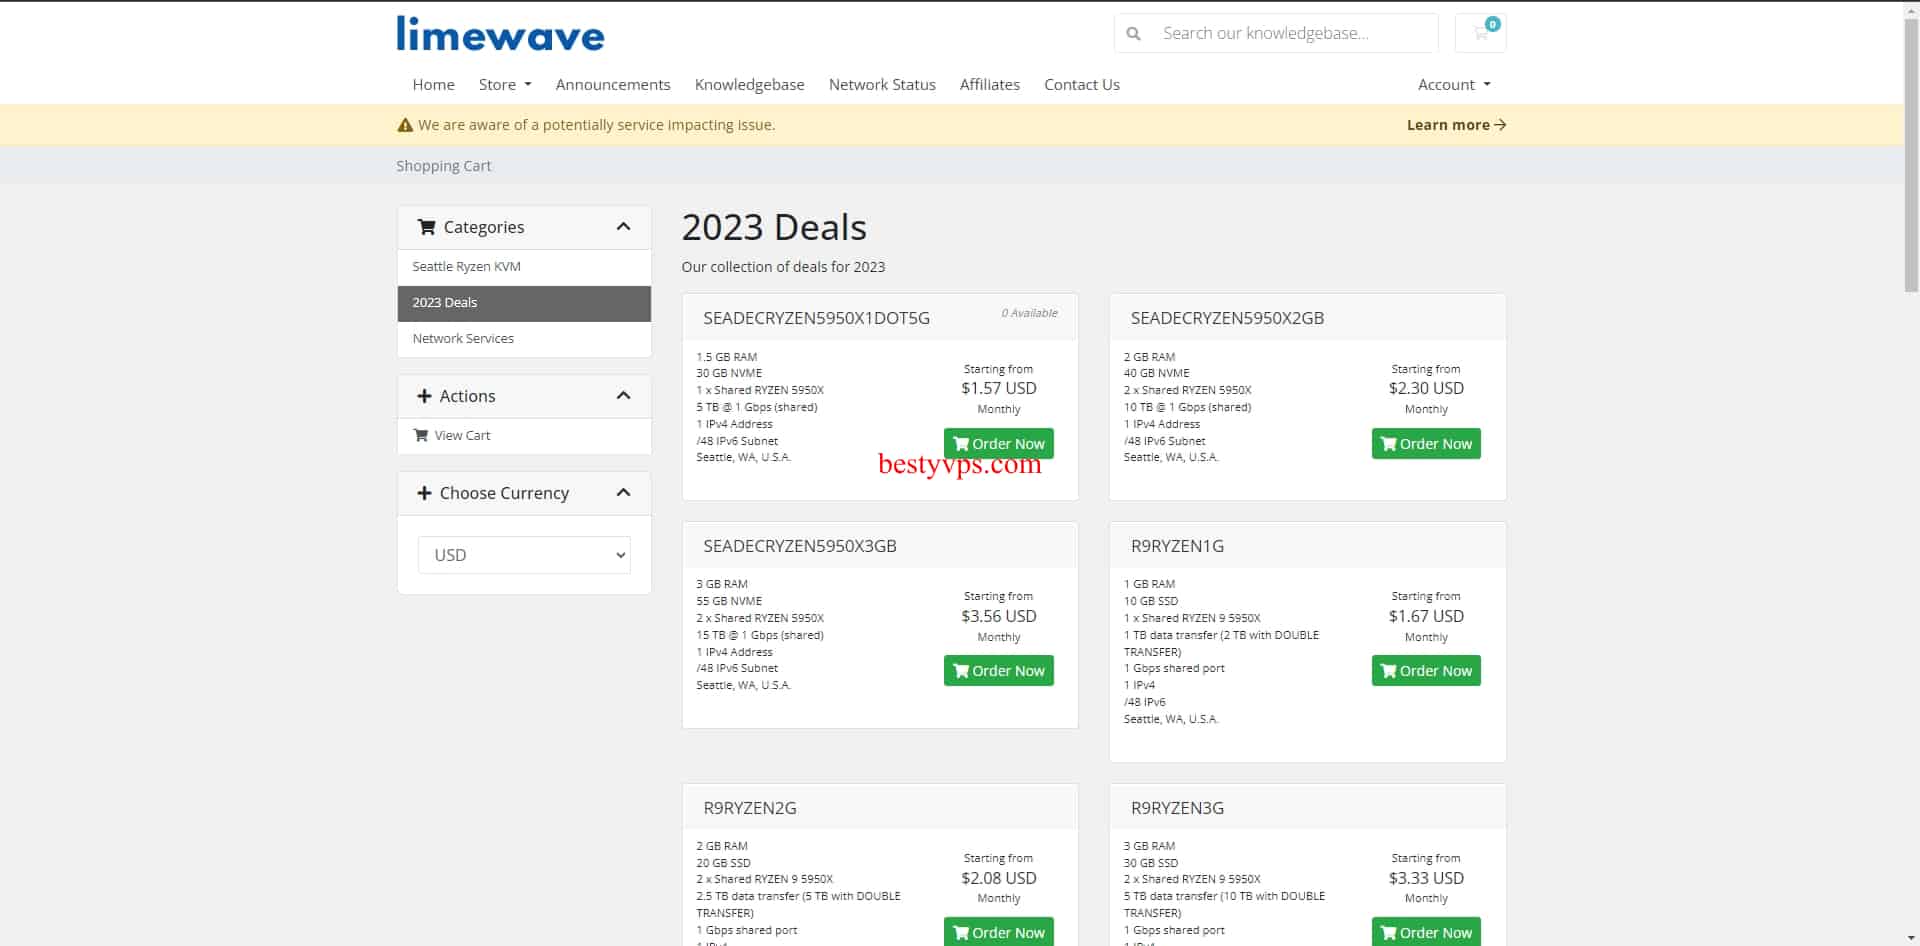Click the cart icon beside Categories heading
The image size is (1920, 946).
pos(426,227)
